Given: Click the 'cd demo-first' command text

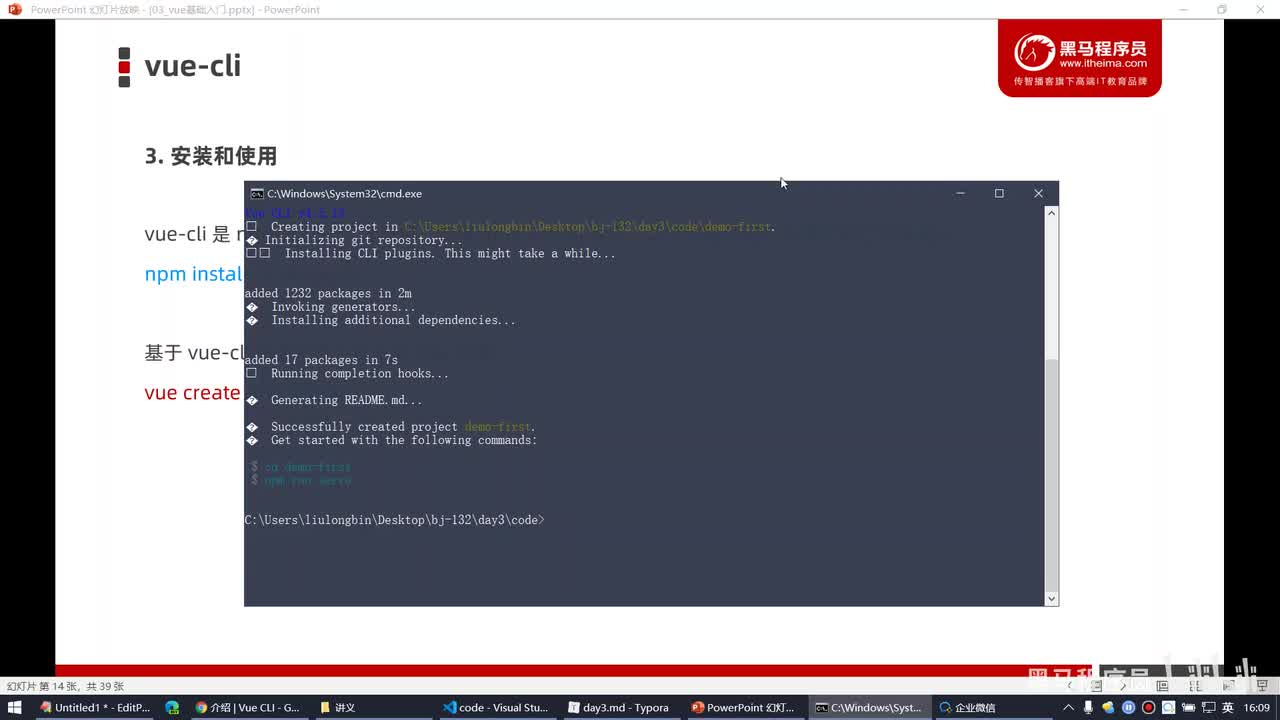Looking at the screenshot, I should 307,467.
